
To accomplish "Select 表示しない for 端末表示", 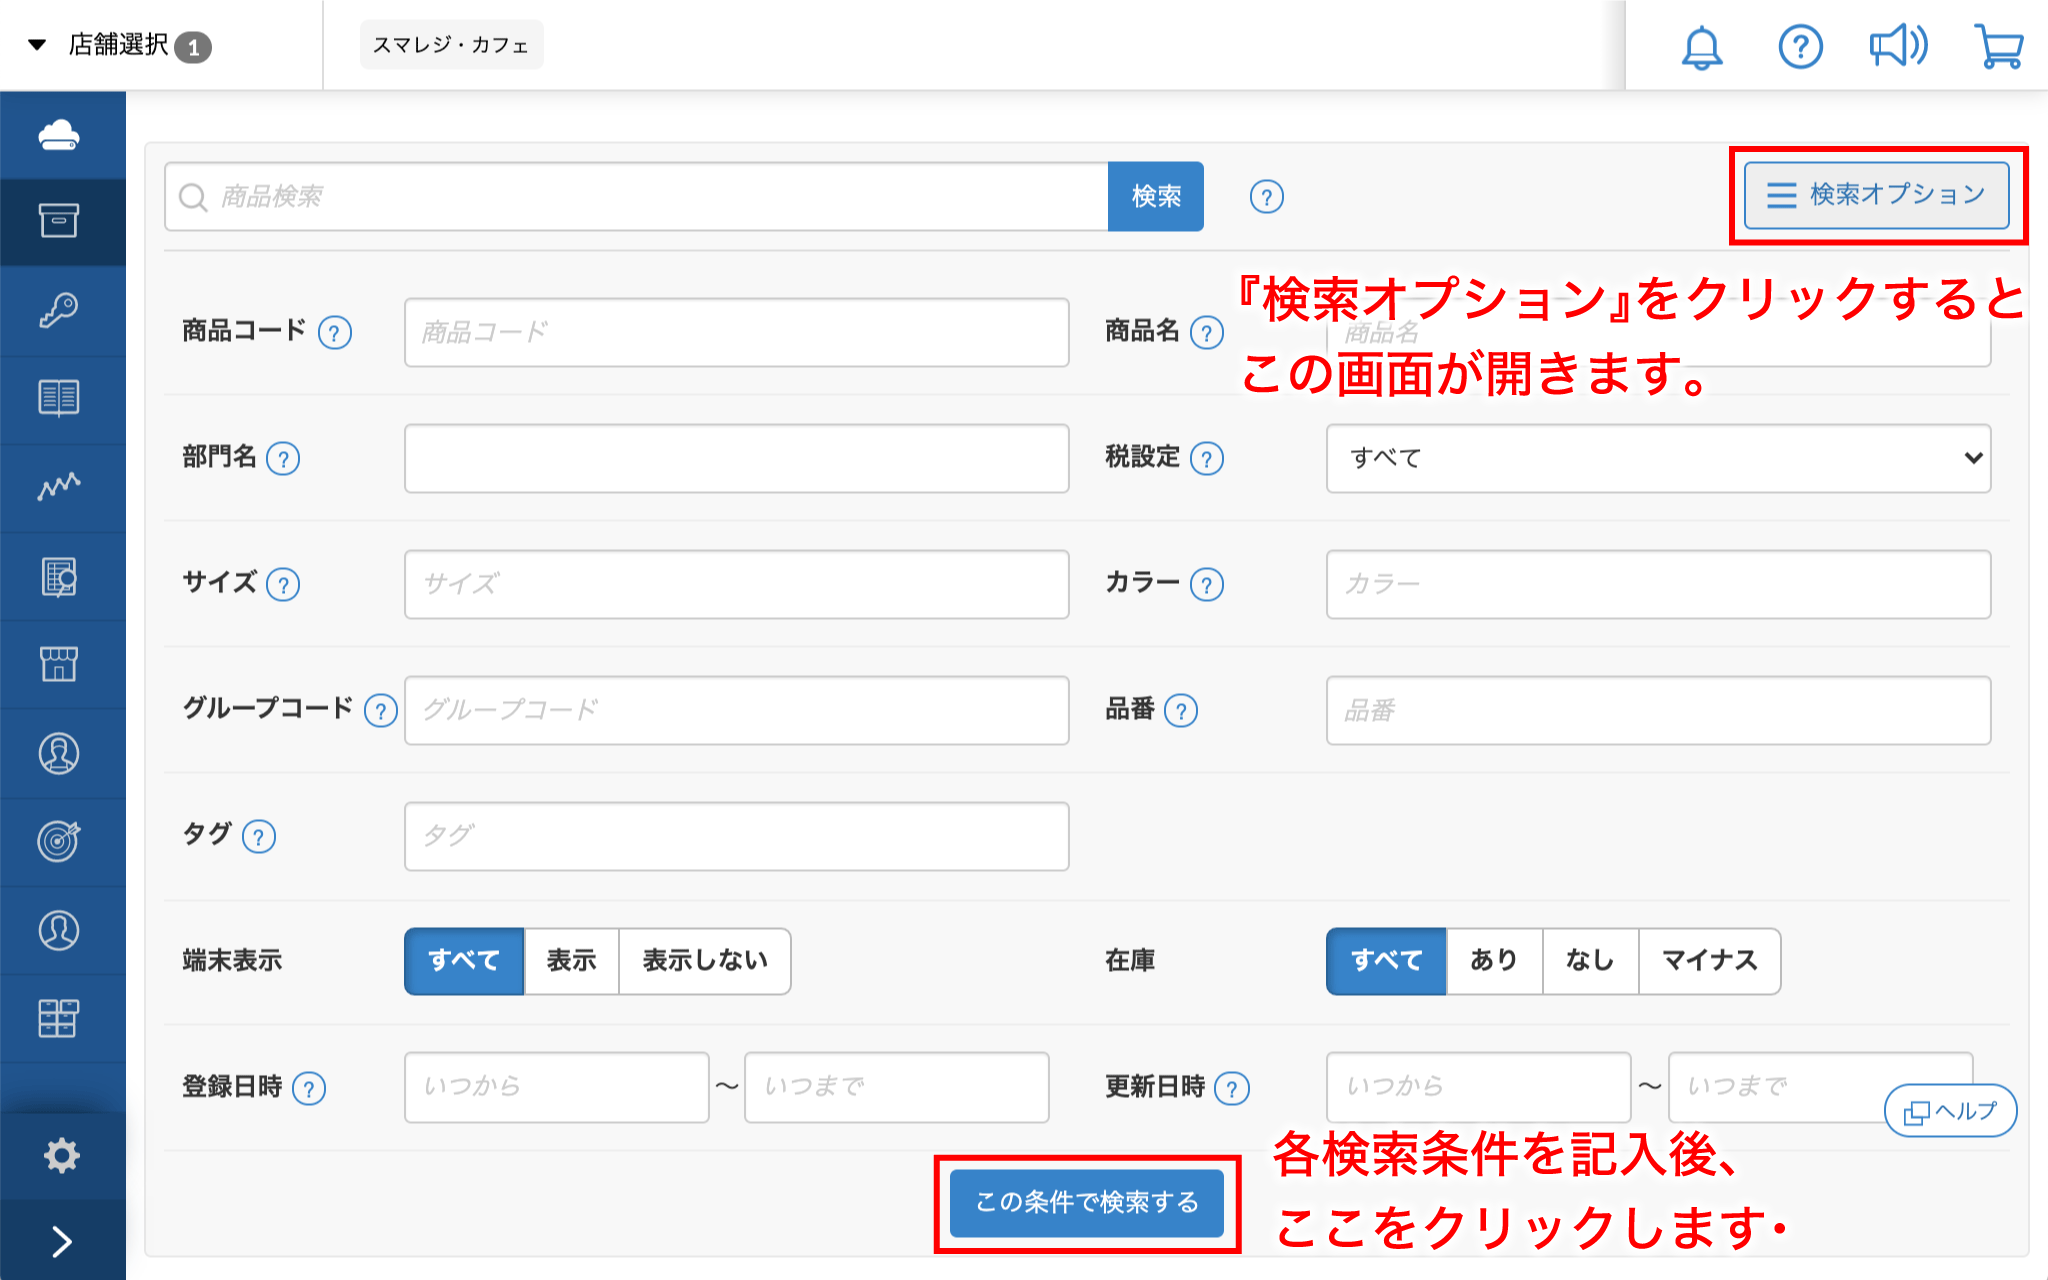I will 705,961.
